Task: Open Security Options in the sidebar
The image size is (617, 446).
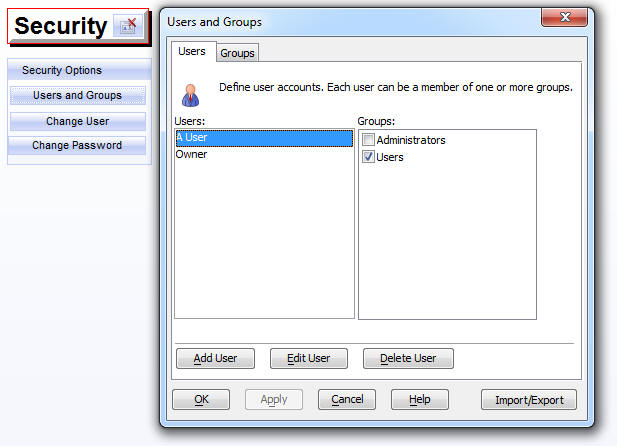Action: coord(79,71)
